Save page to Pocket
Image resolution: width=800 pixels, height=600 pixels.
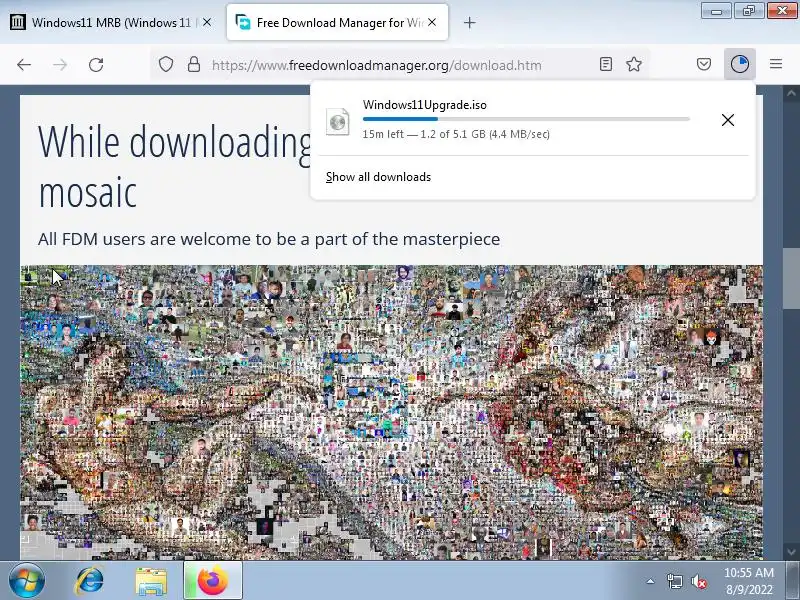pyautogui.click(x=704, y=64)
